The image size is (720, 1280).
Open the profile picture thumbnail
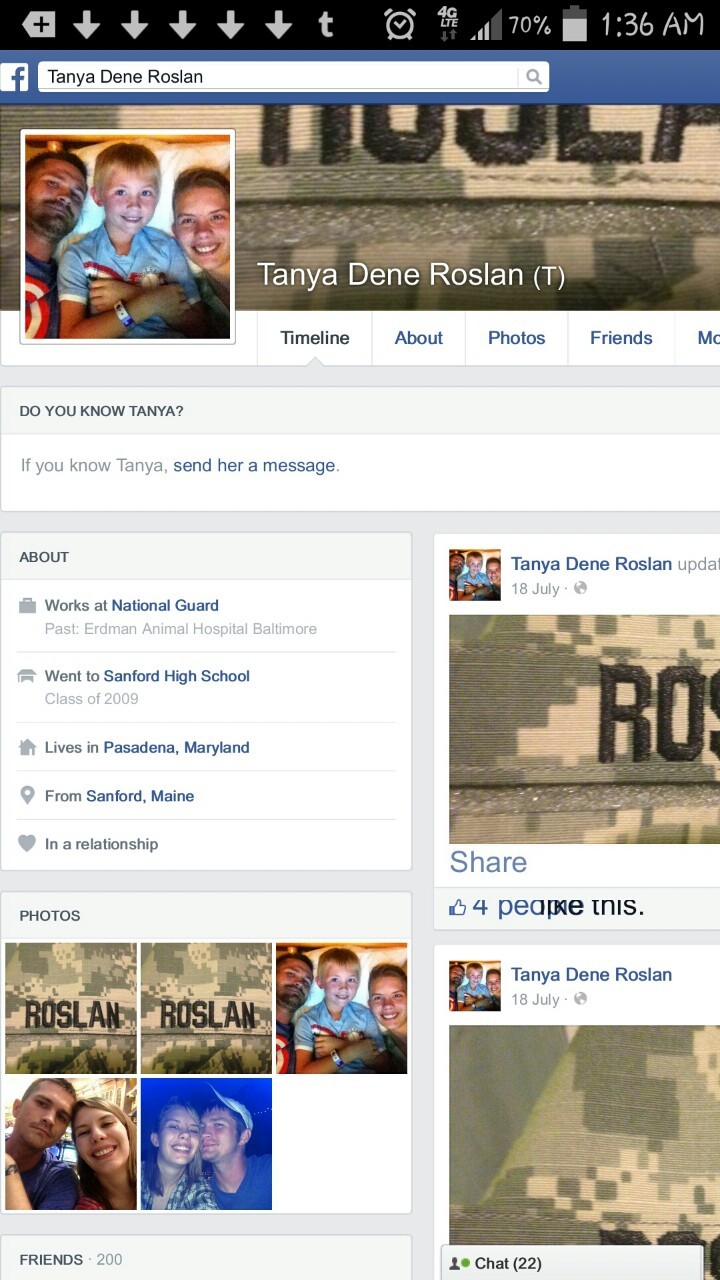click(x=127, y=237)
